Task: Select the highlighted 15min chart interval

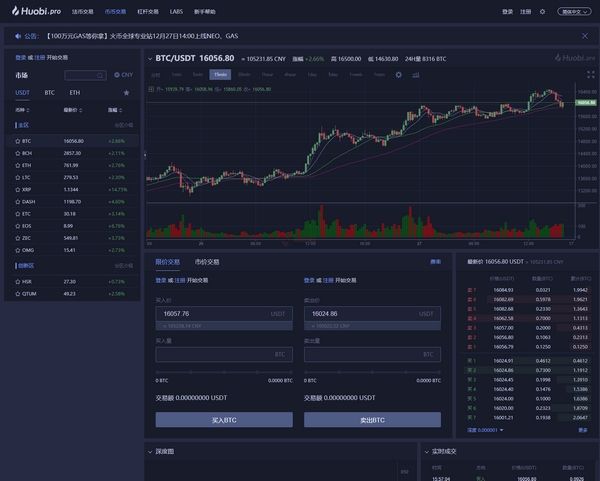Action: [x=220, y=75]
